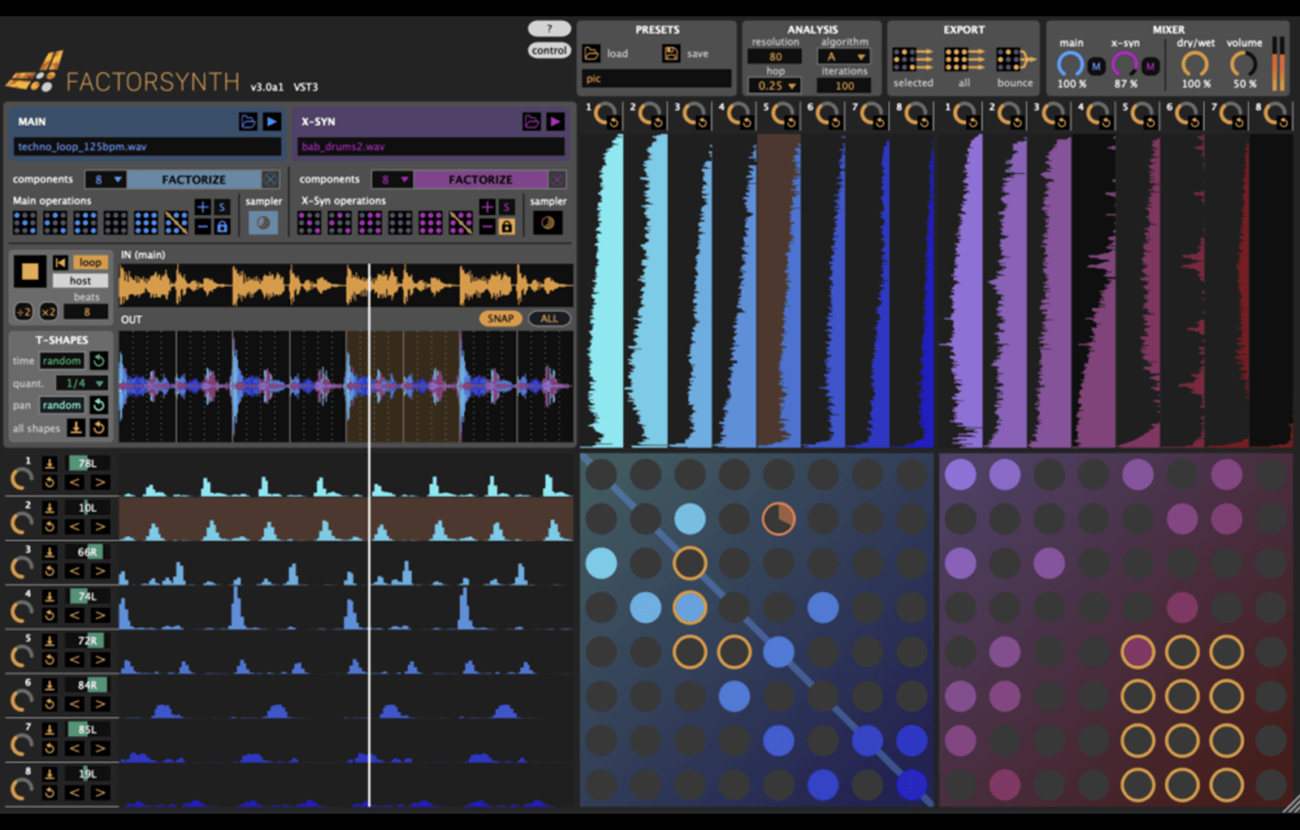Click the purple FACTORIZE button
The height and width of the screenshot is (830, 1300).
tap(480, 180)
